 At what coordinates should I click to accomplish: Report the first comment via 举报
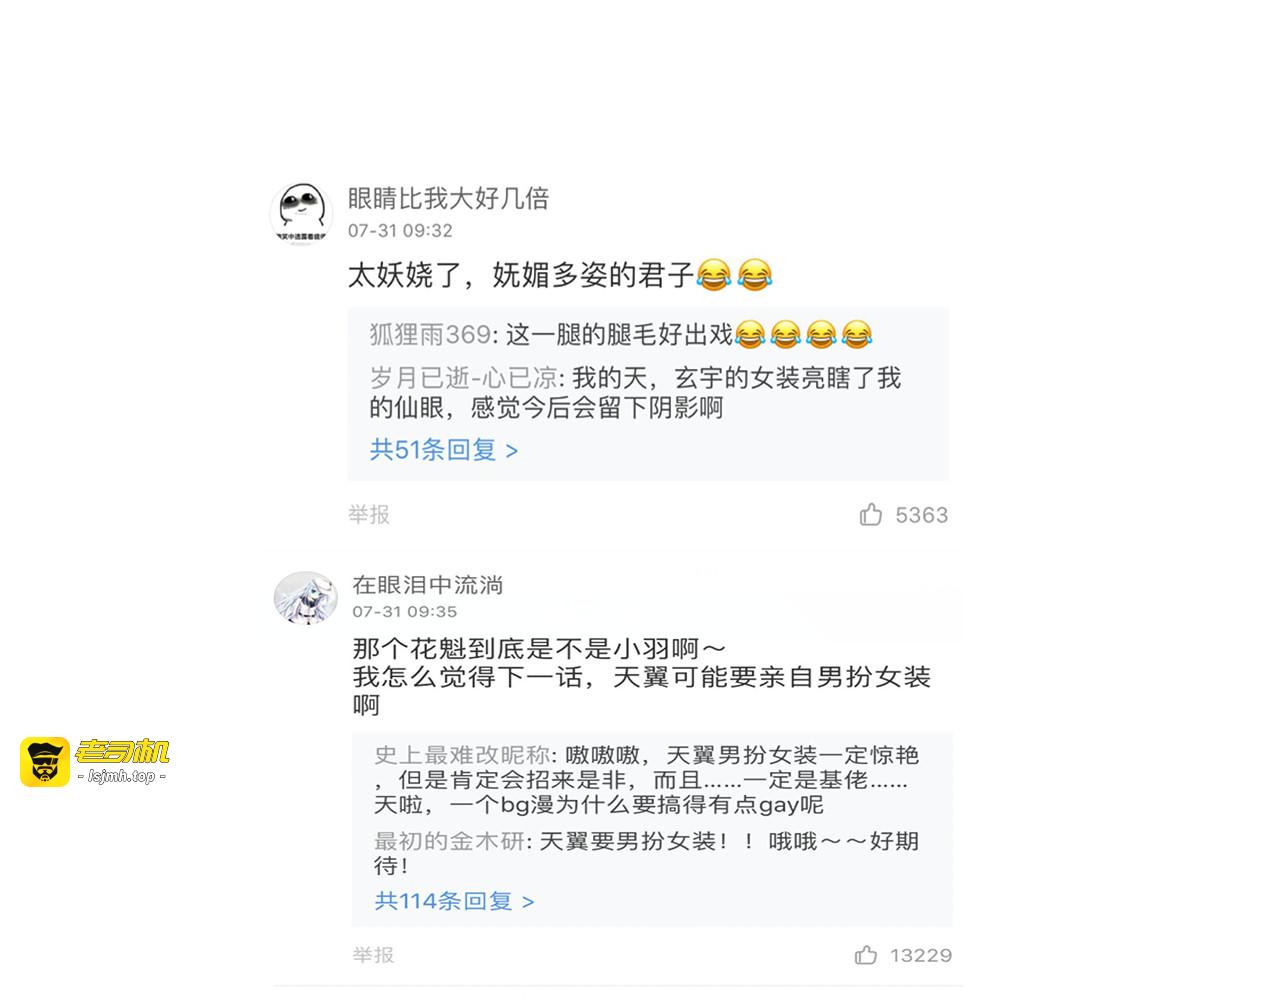point(369,514)
